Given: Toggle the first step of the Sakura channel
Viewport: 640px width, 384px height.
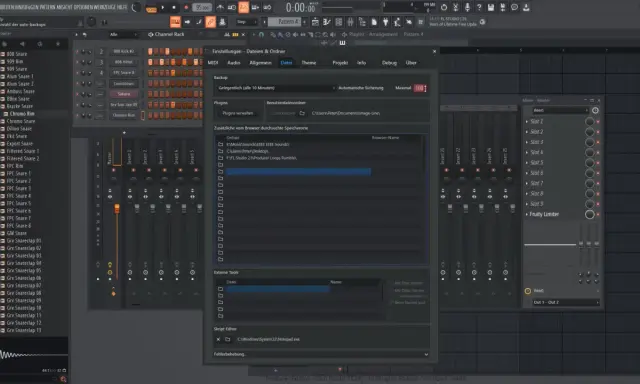Looking at the screenshot, I should (150, 94).
